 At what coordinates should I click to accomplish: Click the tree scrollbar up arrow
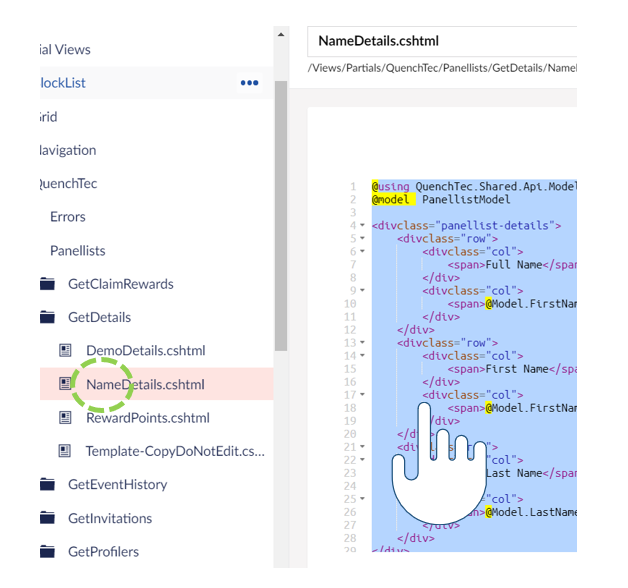tap(281, 34)
